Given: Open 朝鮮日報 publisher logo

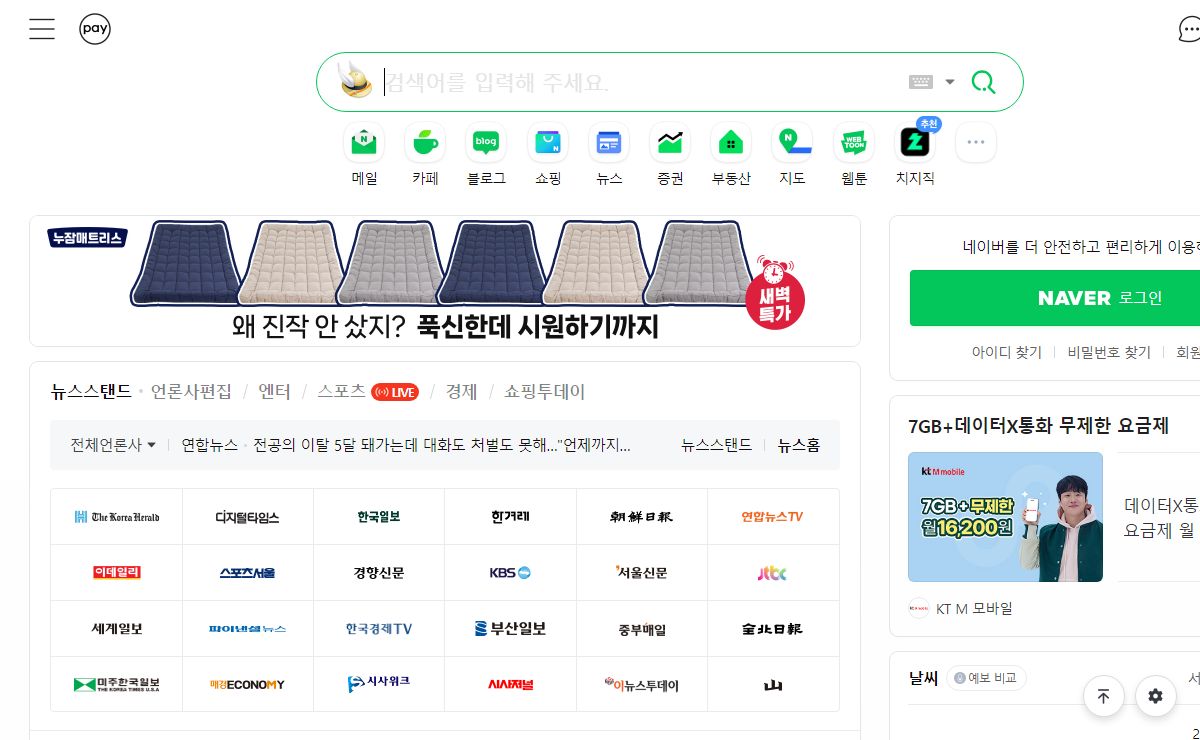Looking at the screenshot, I should tap(642, 517).
